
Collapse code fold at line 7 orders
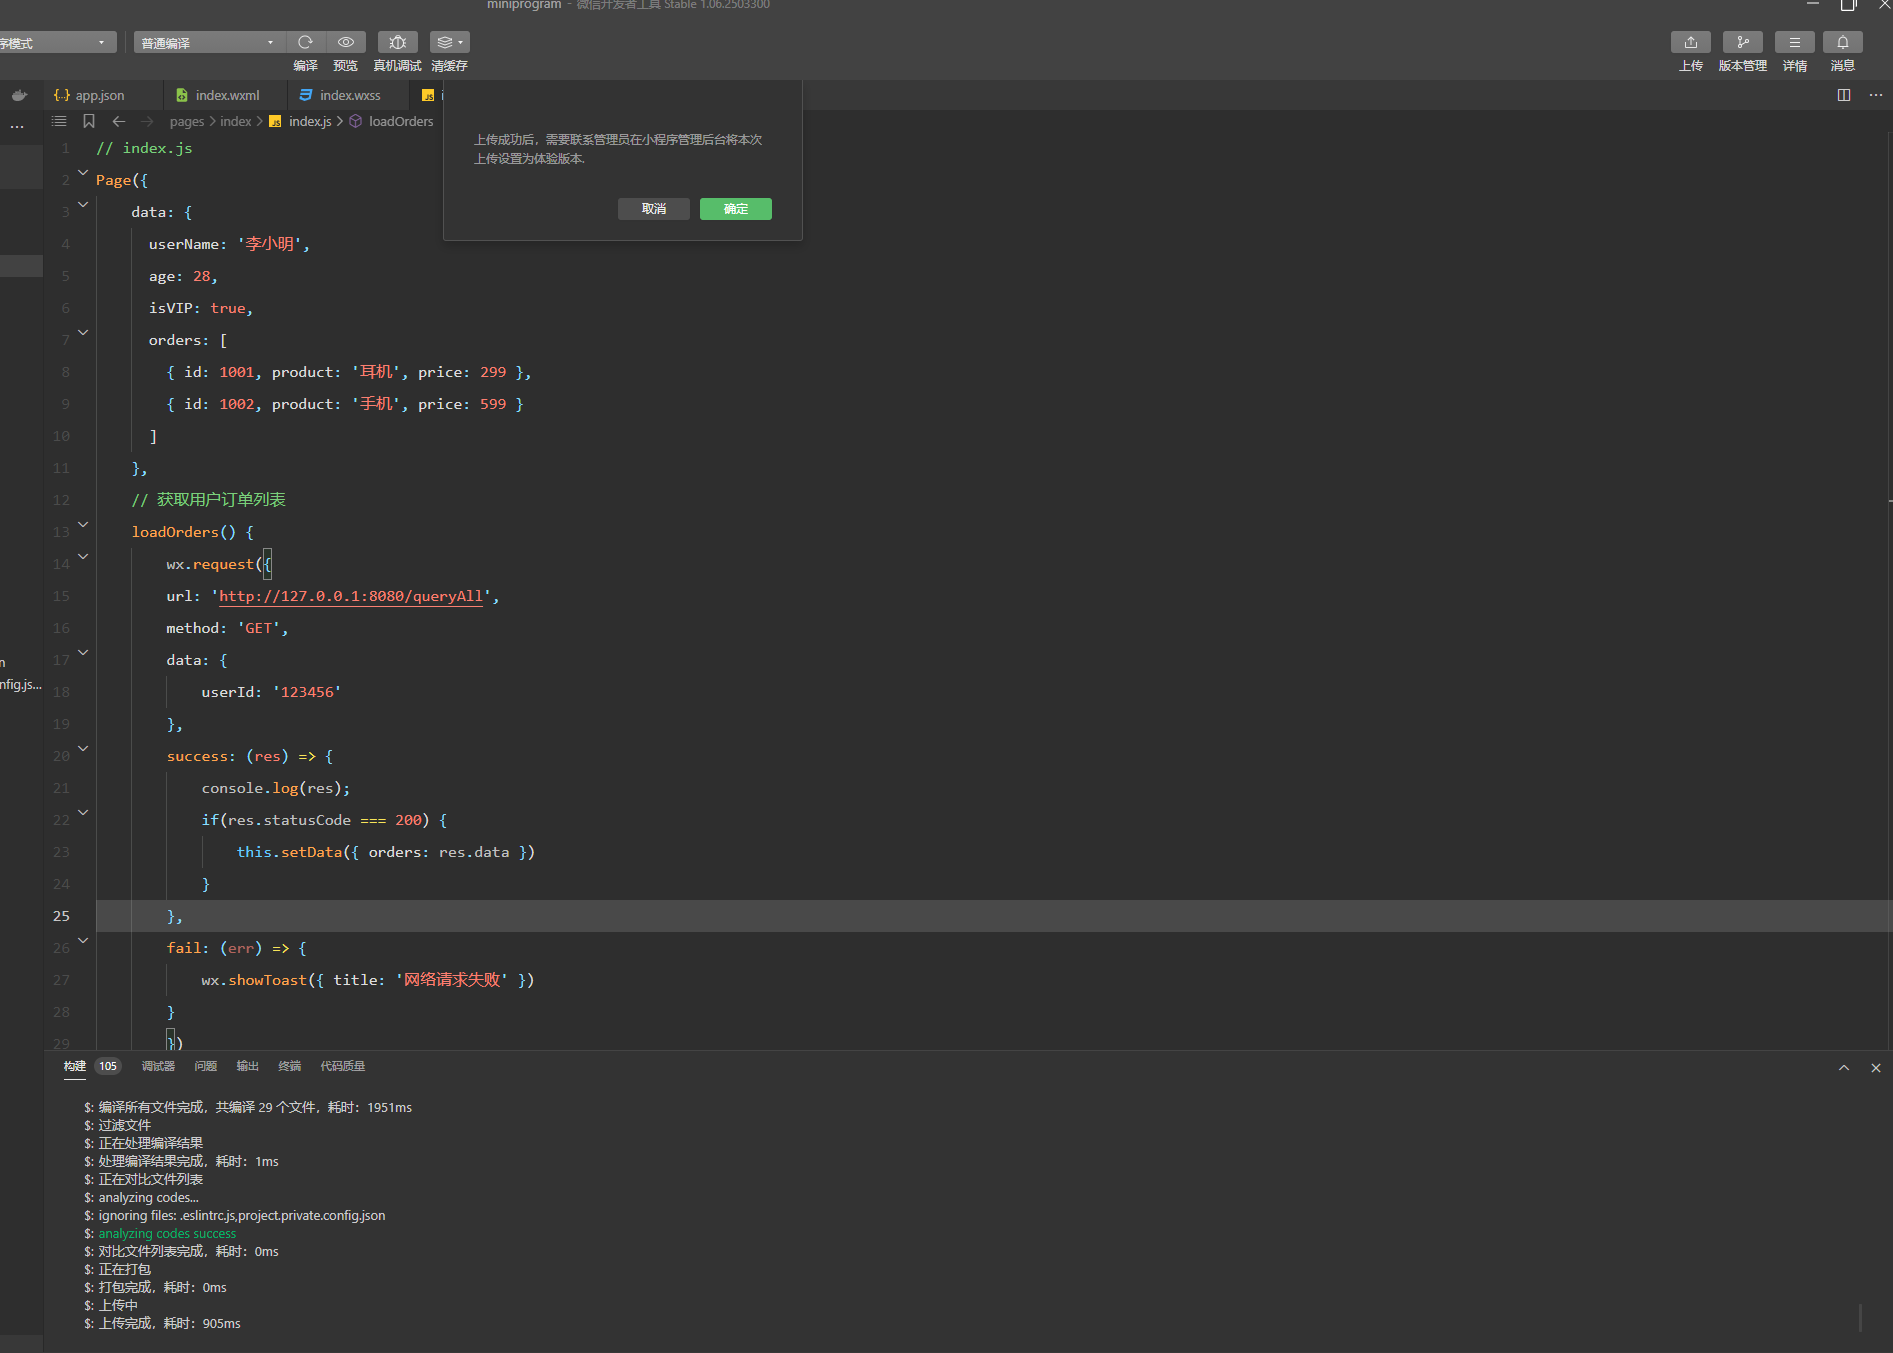(x=83, y=333)
